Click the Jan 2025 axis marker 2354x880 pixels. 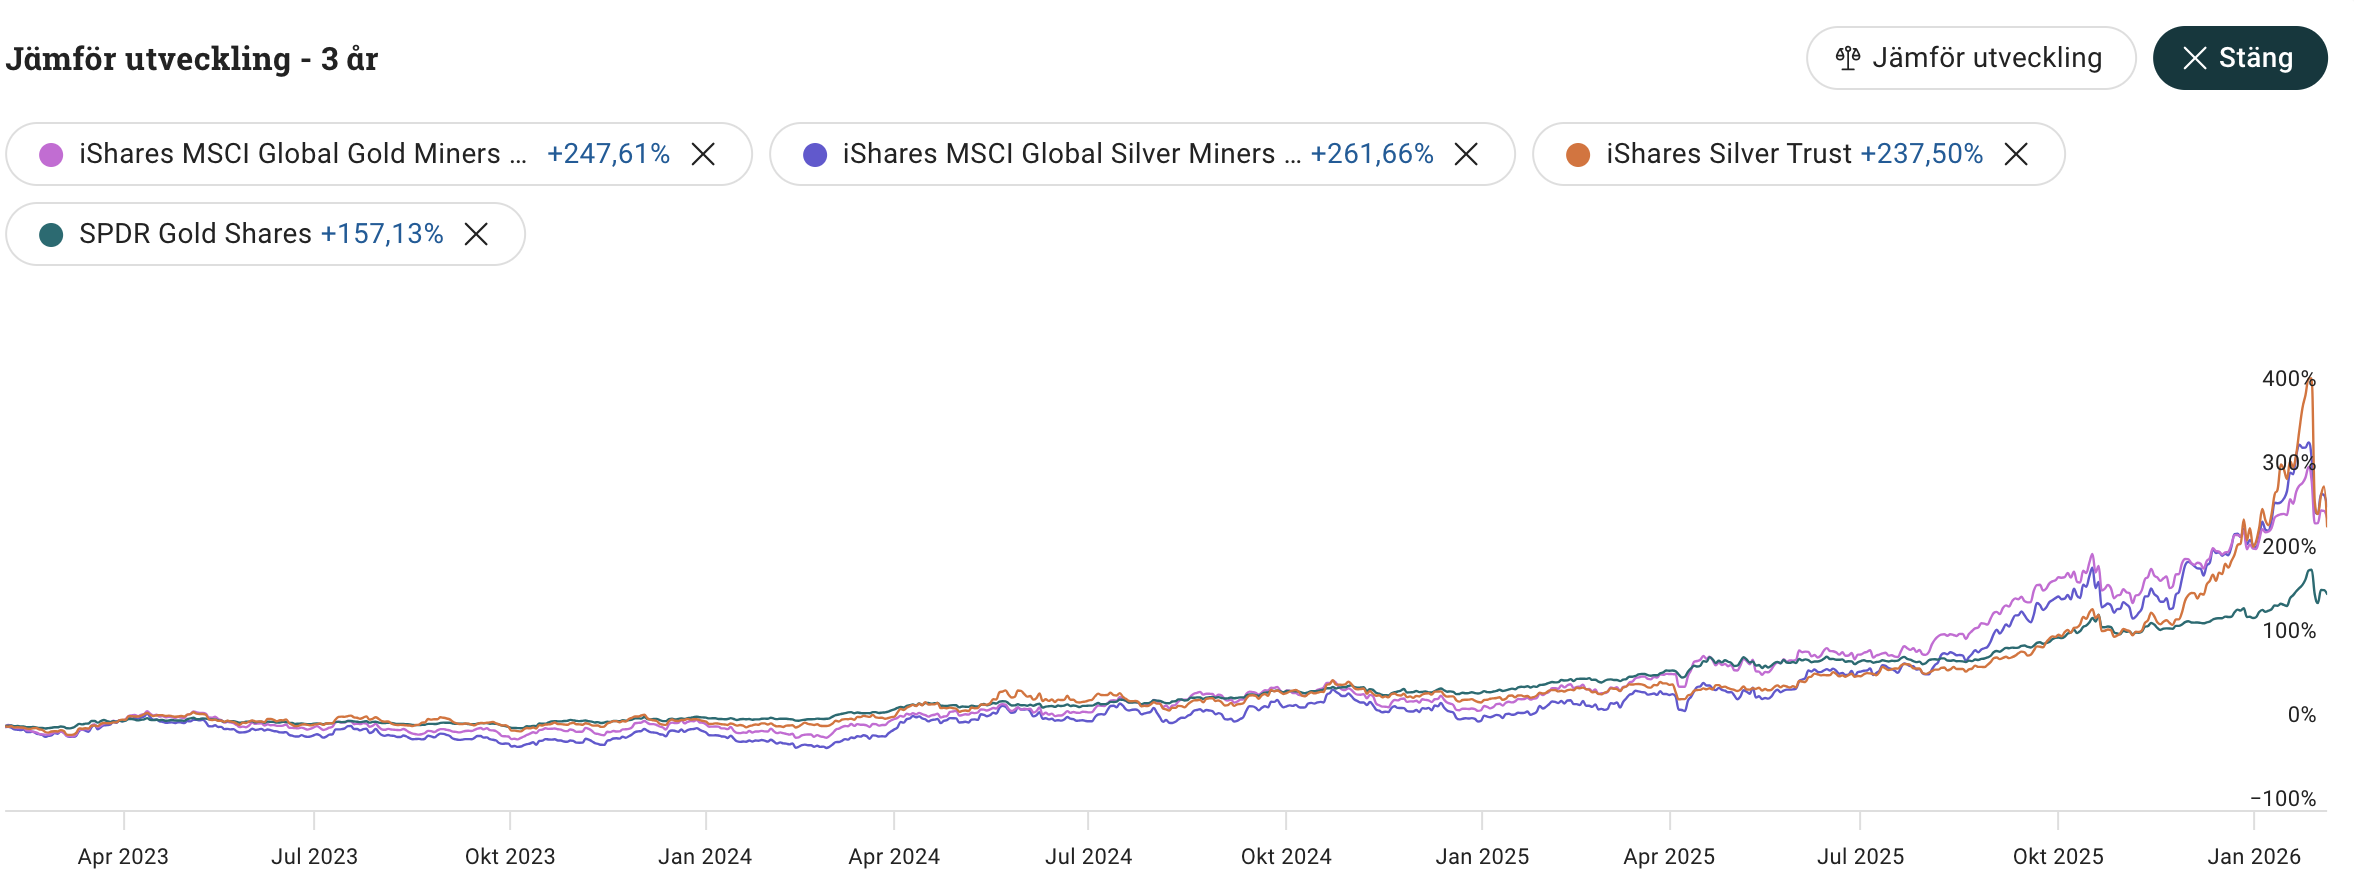coord(1482,856)
